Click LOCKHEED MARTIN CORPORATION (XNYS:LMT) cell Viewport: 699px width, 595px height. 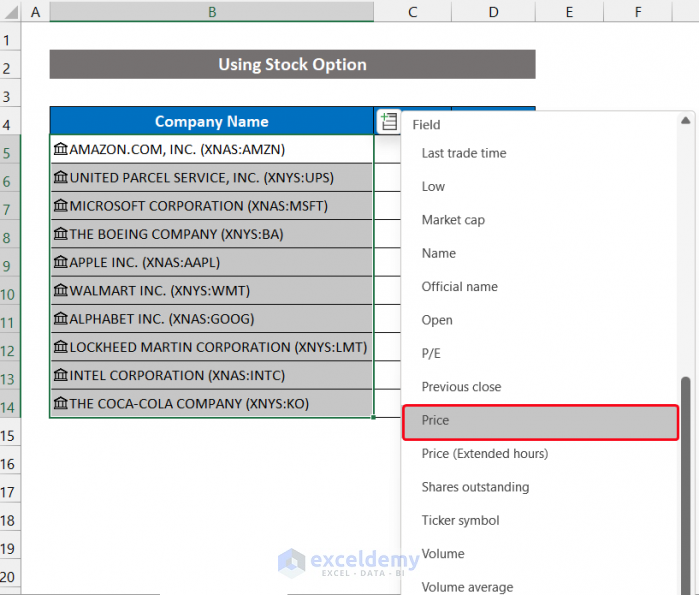pos(212,347)
